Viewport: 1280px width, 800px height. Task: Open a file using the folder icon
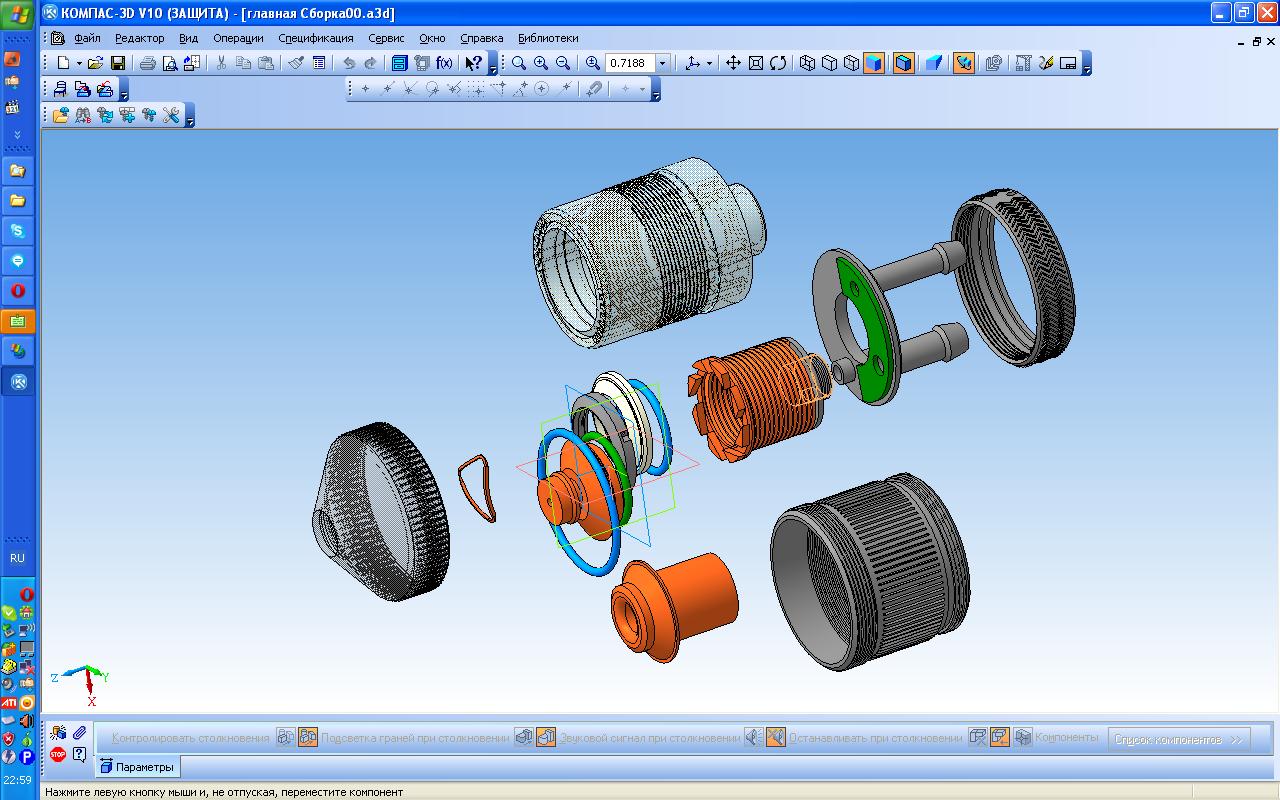pos(96,63)
